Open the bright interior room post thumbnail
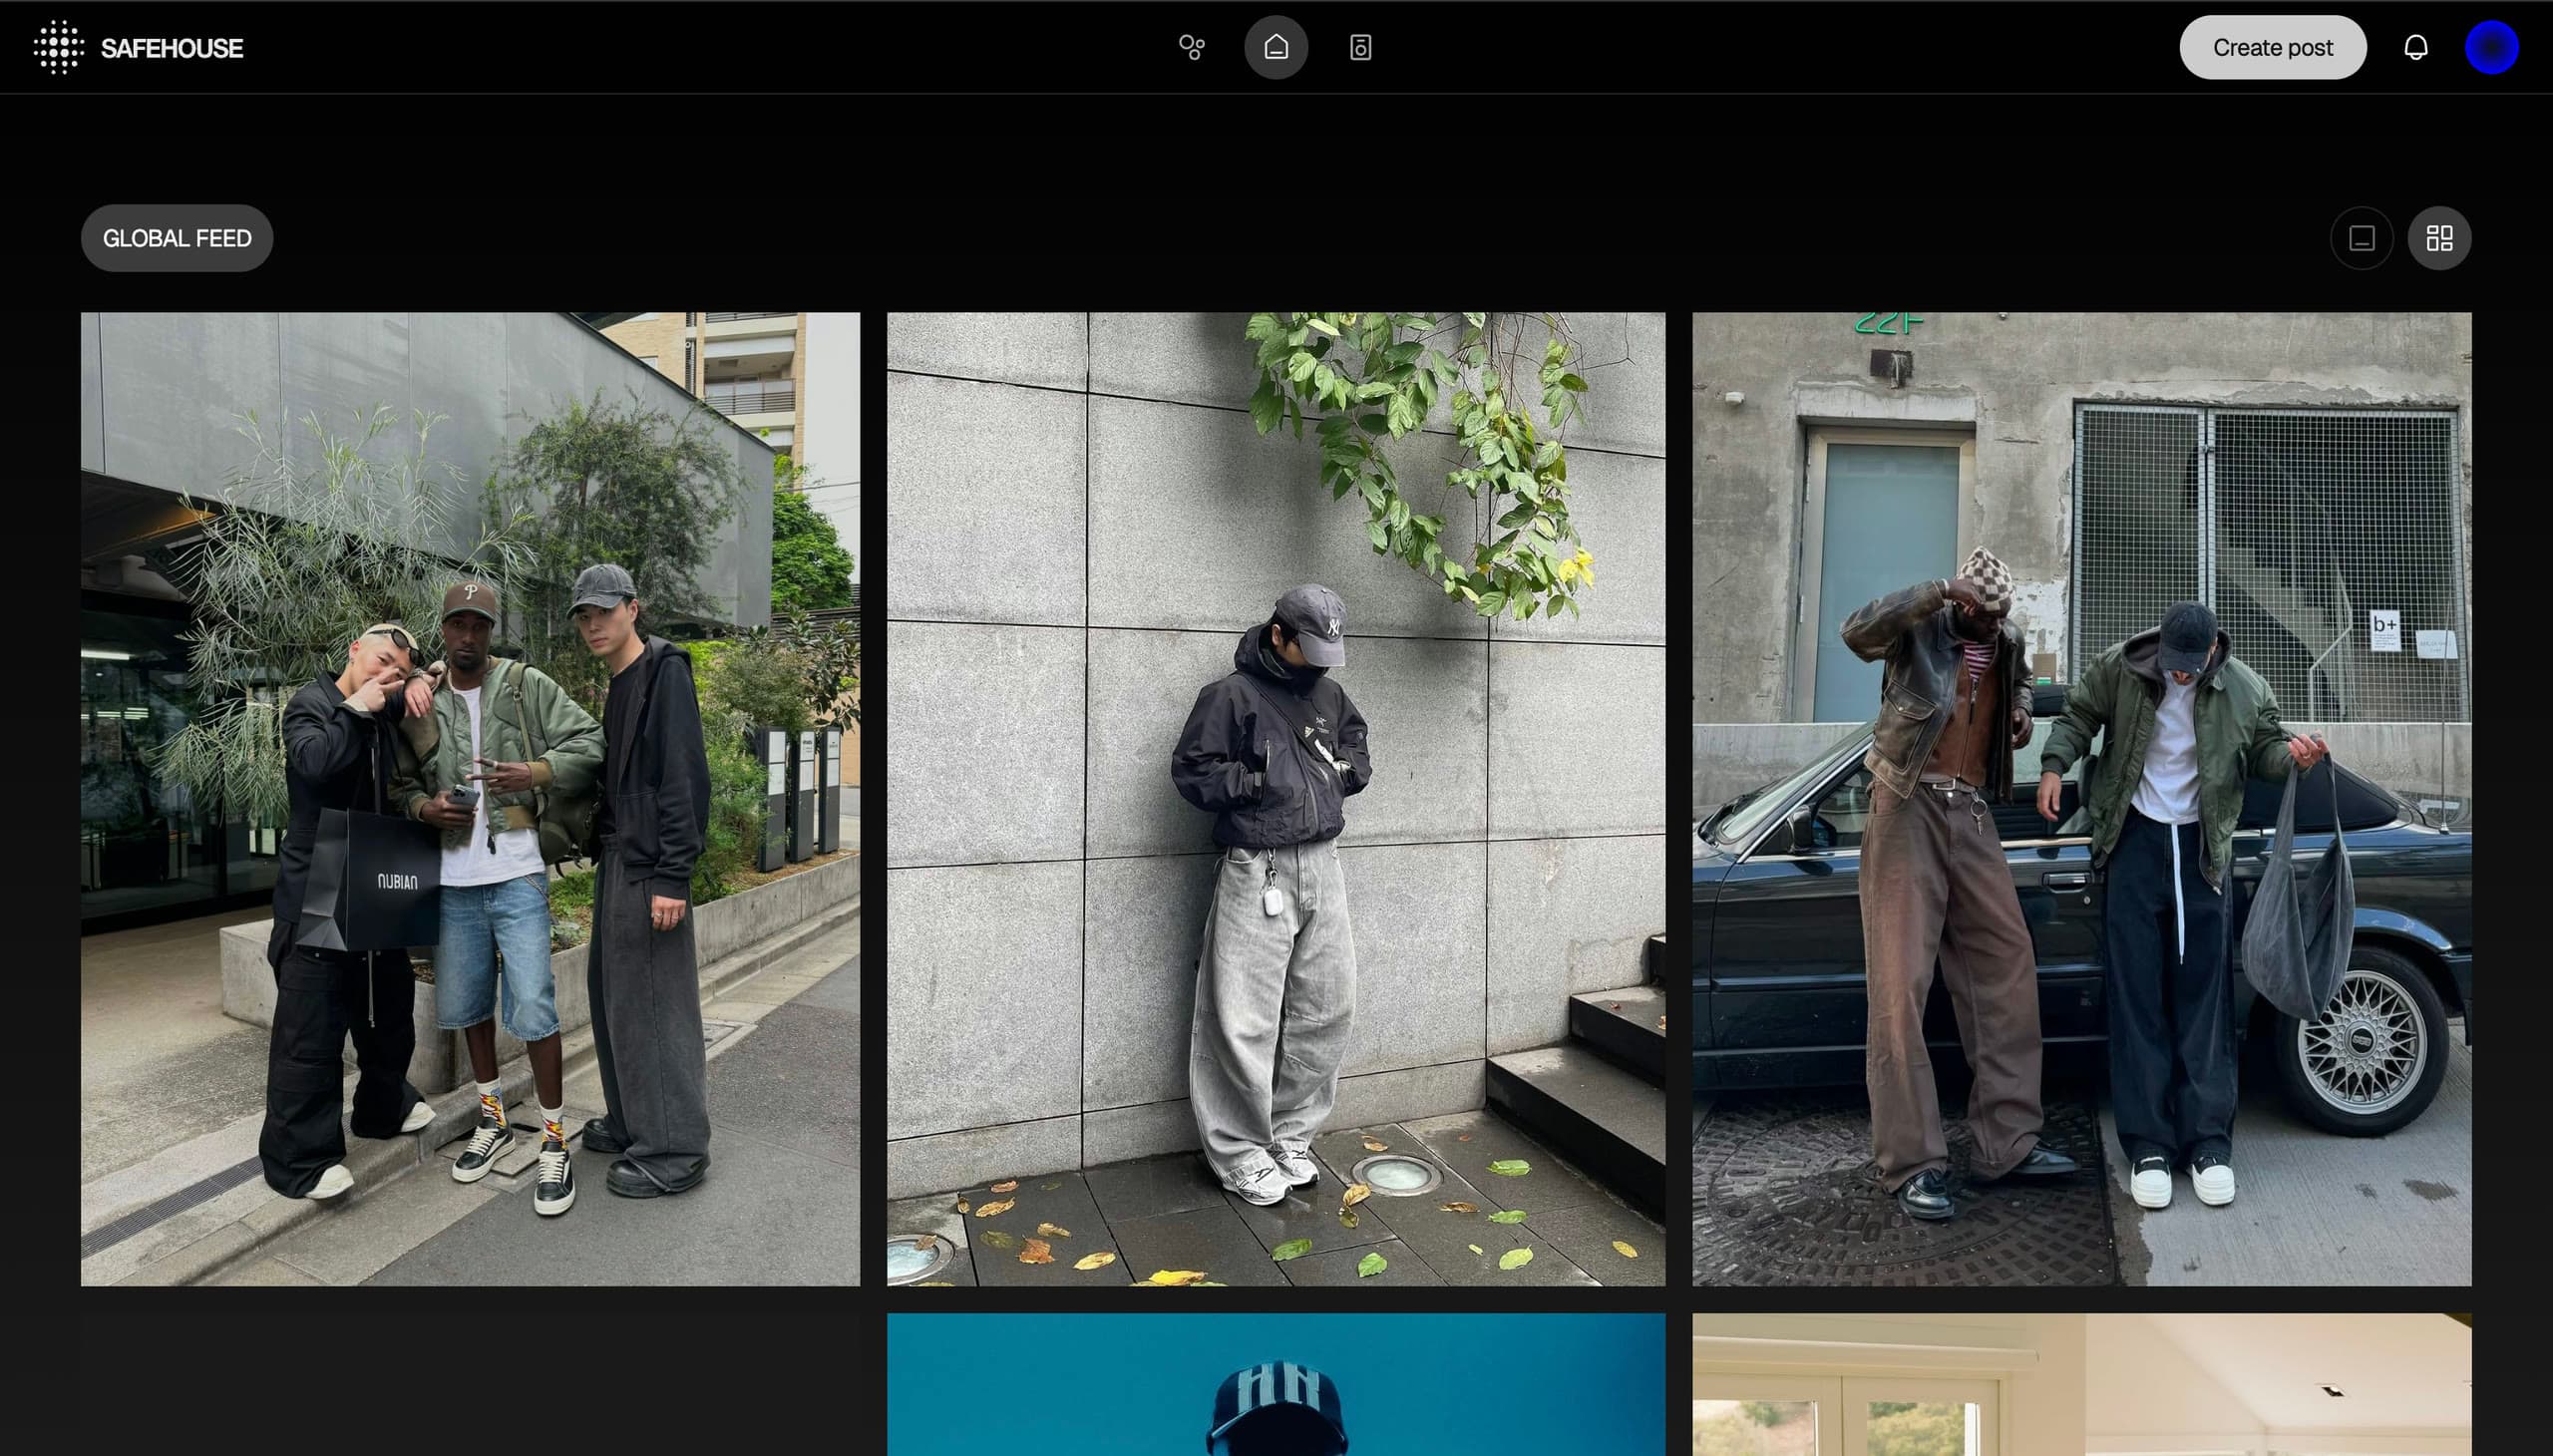The width and height of the screenshot is (2553, 1456). point(2082,1385)
